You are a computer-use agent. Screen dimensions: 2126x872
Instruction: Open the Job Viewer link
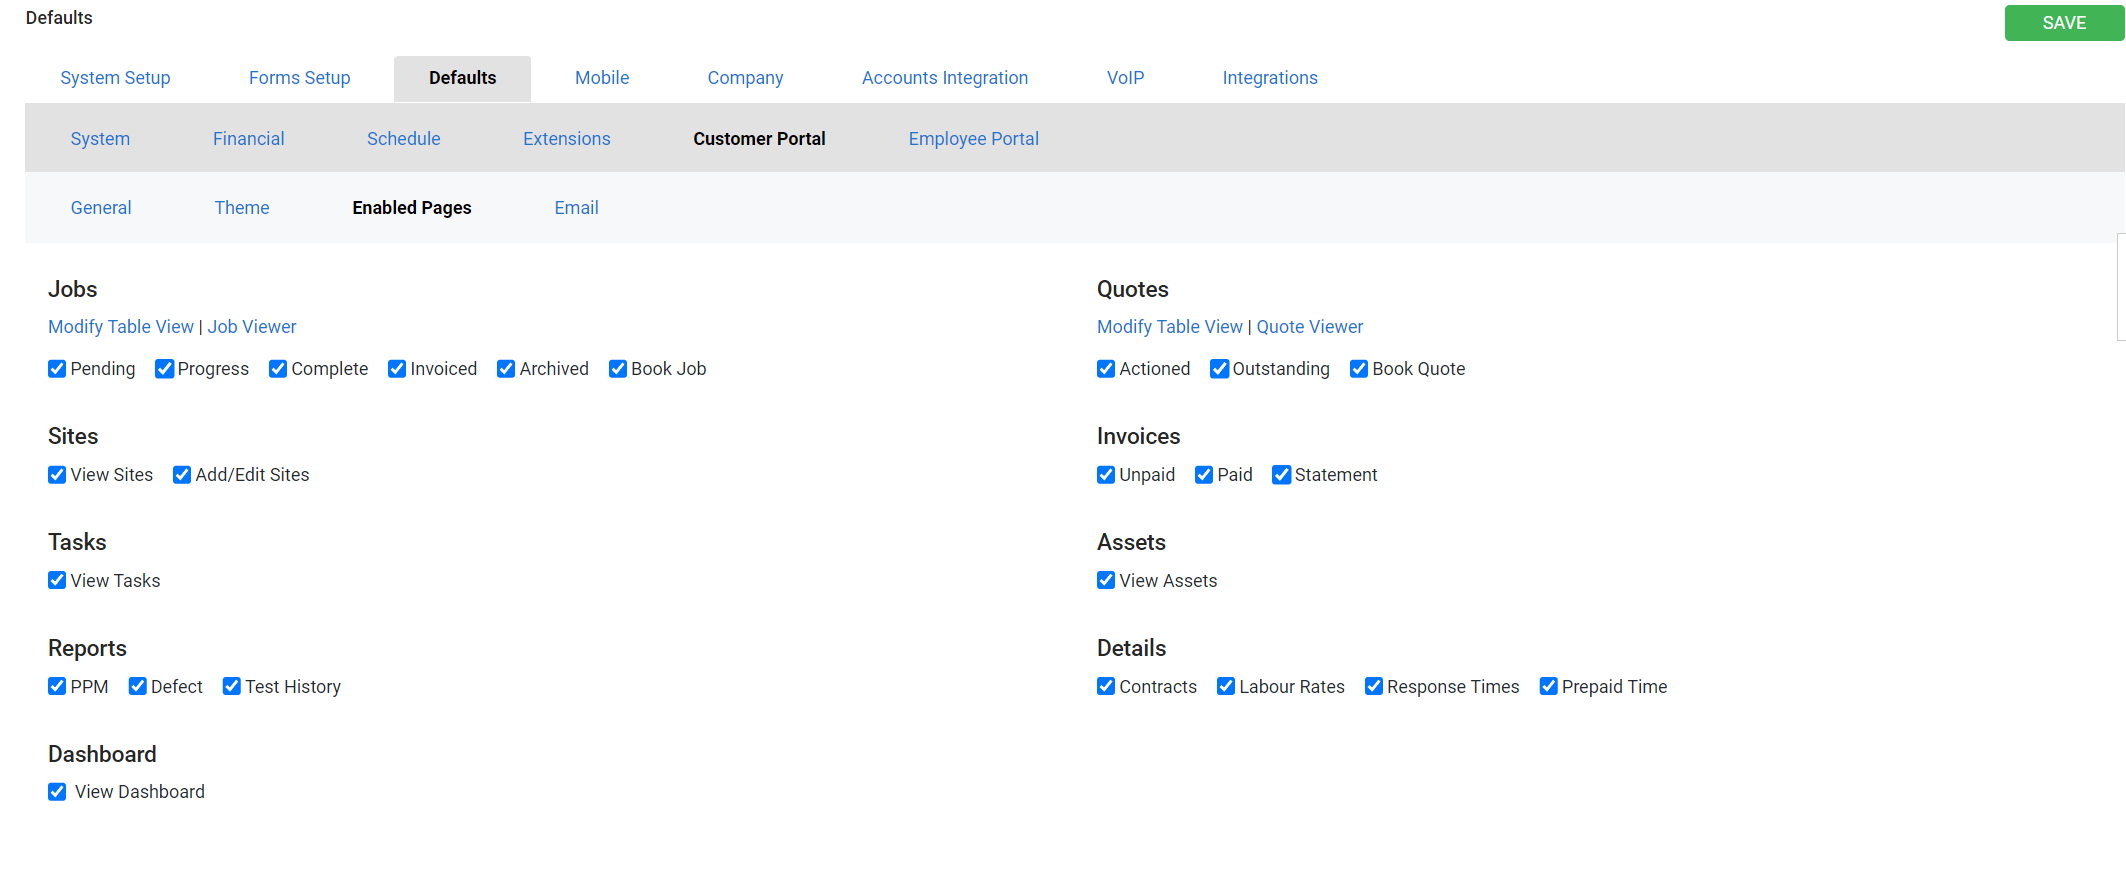pyautogui.click(x=252, y=327)
